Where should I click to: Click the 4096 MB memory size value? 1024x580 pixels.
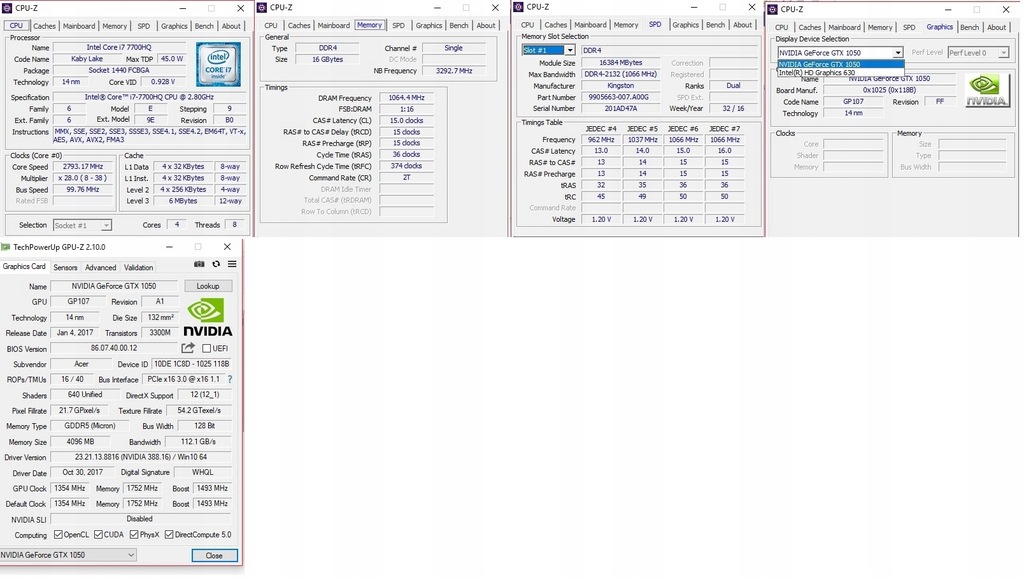(x=81, y=442)
